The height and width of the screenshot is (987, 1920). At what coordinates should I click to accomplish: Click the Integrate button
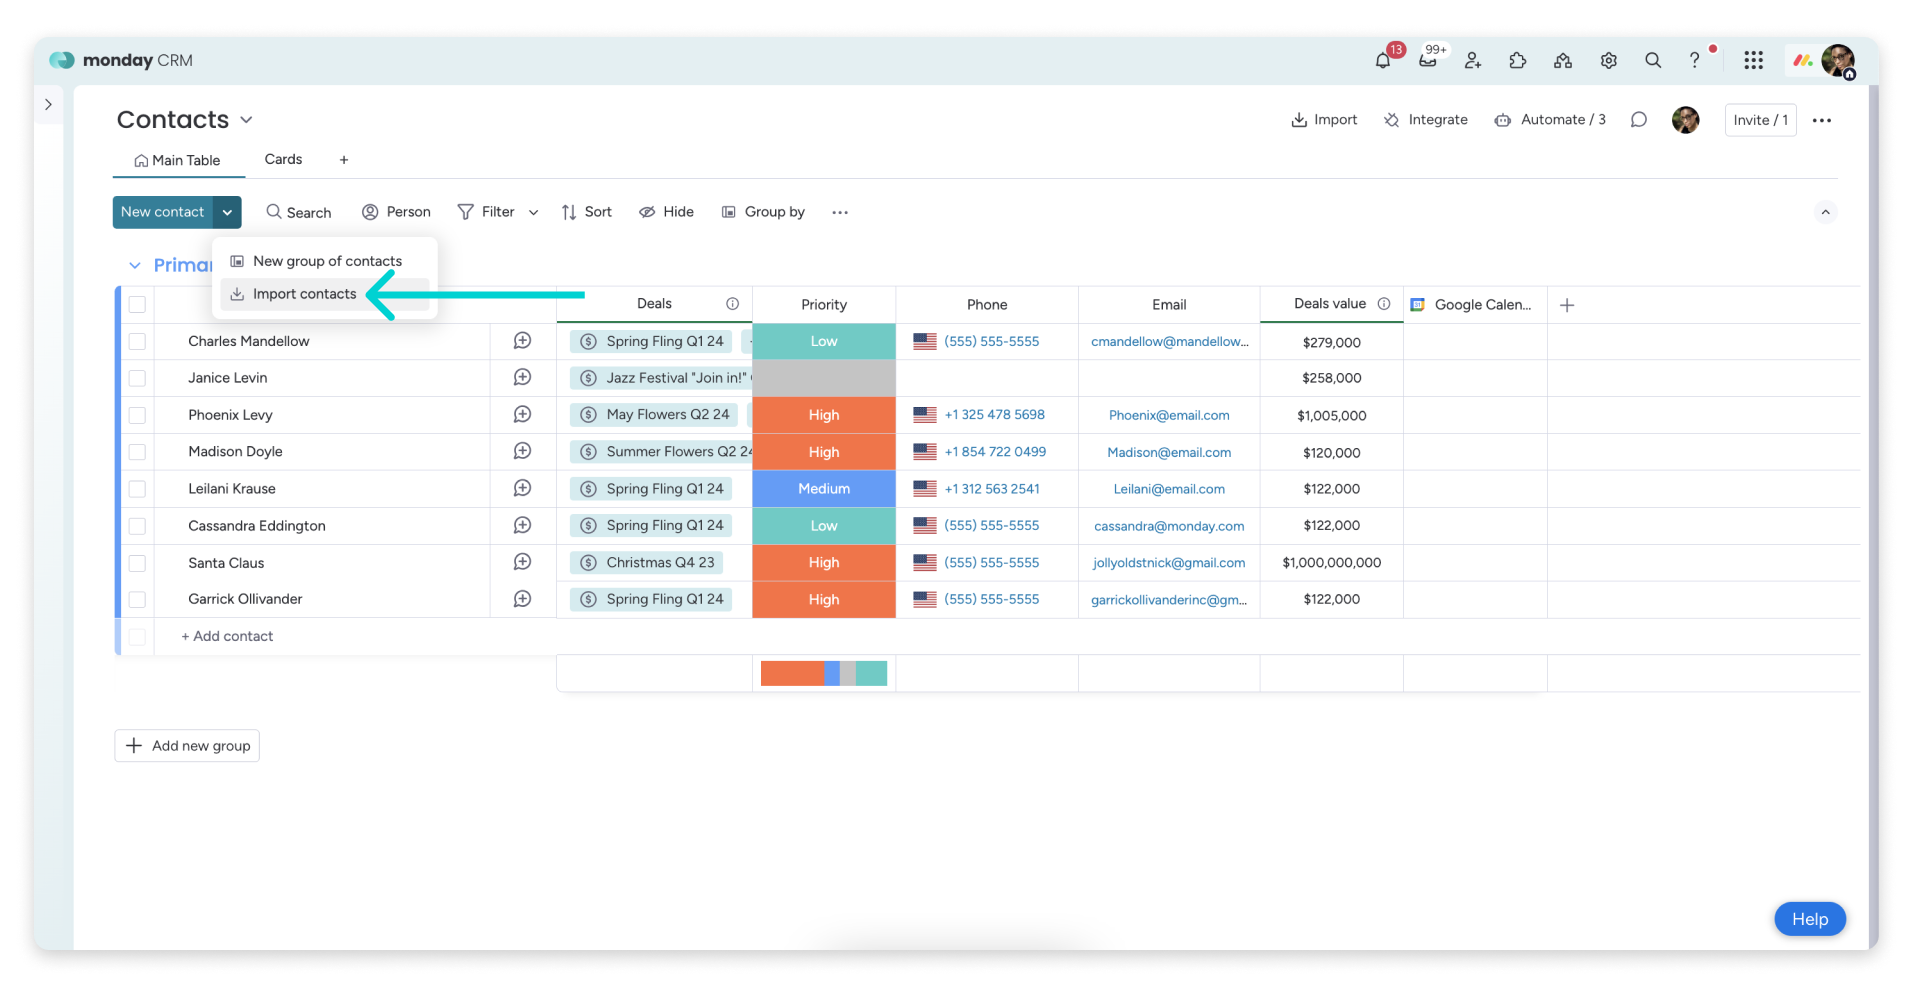(x=1425, y=120)
